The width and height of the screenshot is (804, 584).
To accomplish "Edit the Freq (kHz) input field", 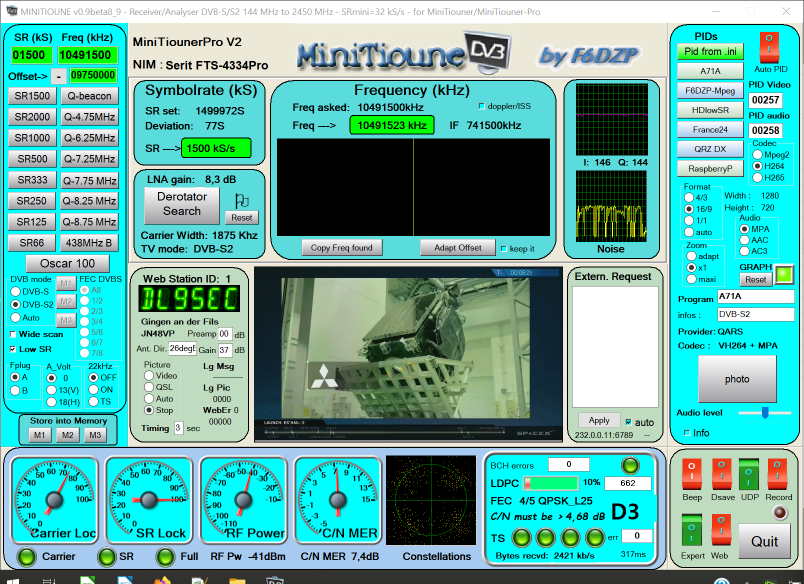I will coord(88,55).
